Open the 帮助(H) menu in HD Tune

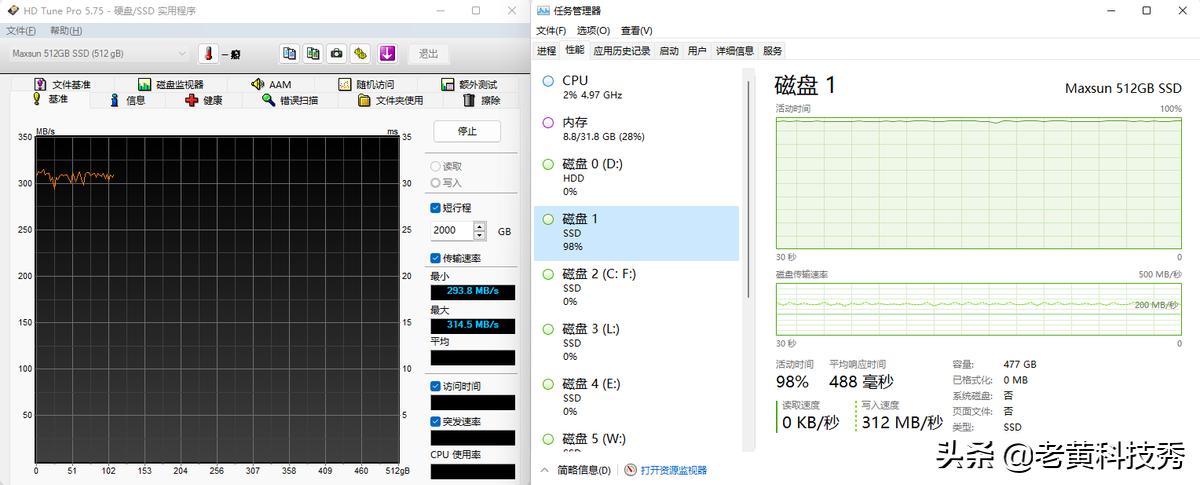point(66,31)
